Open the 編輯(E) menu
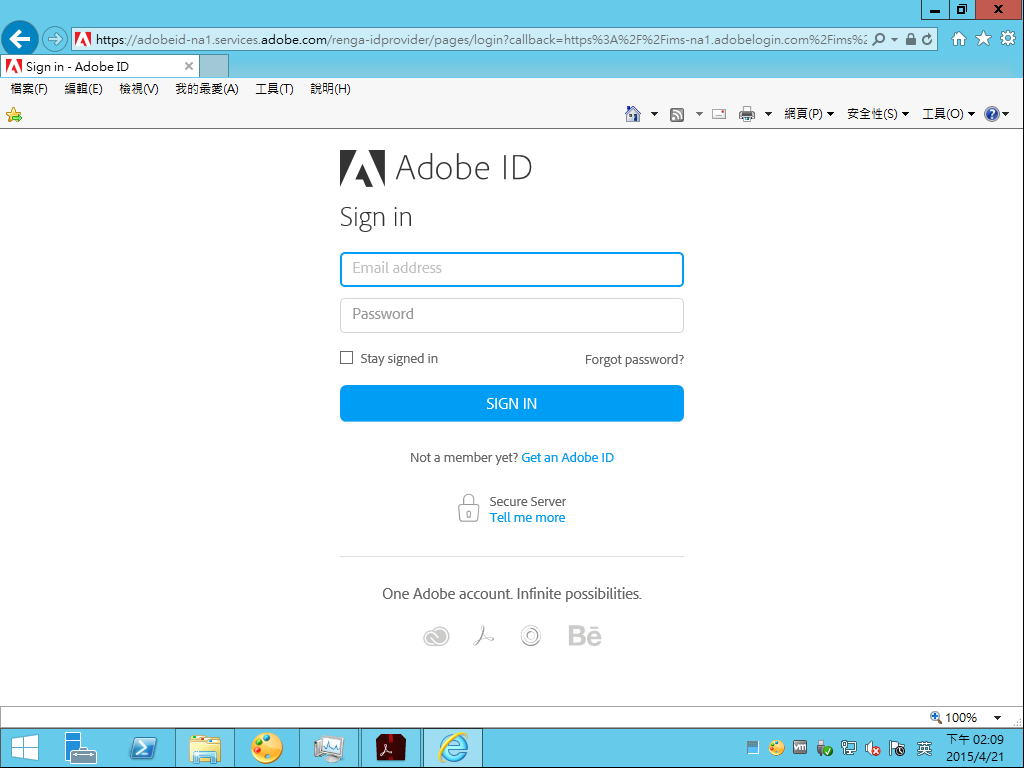This screenshot has width=1024, height=768. click(84, 89)
